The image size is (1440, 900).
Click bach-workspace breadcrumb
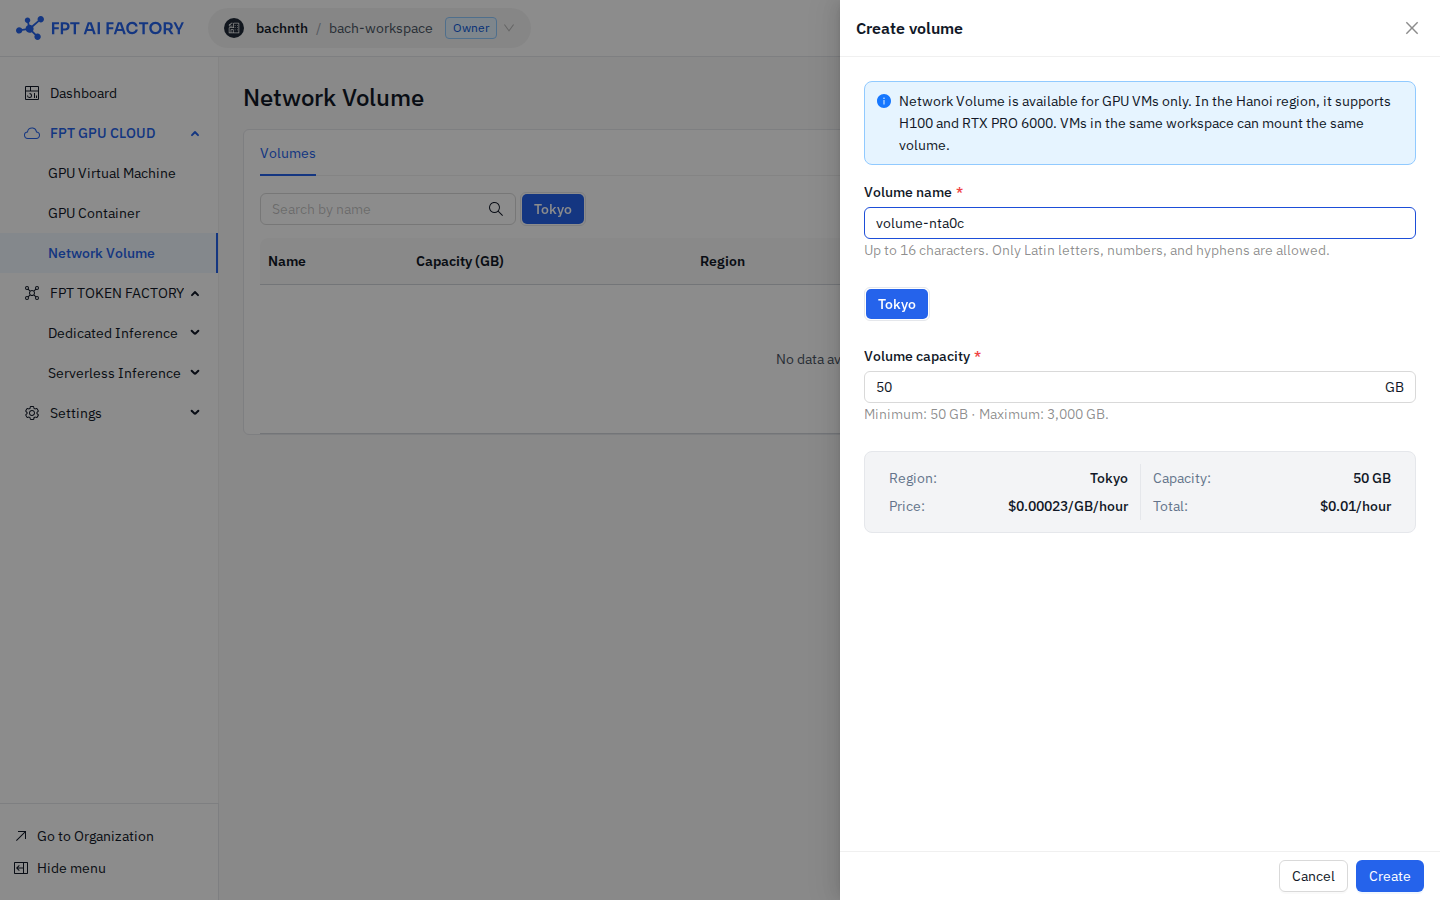[x=381, y=28]
